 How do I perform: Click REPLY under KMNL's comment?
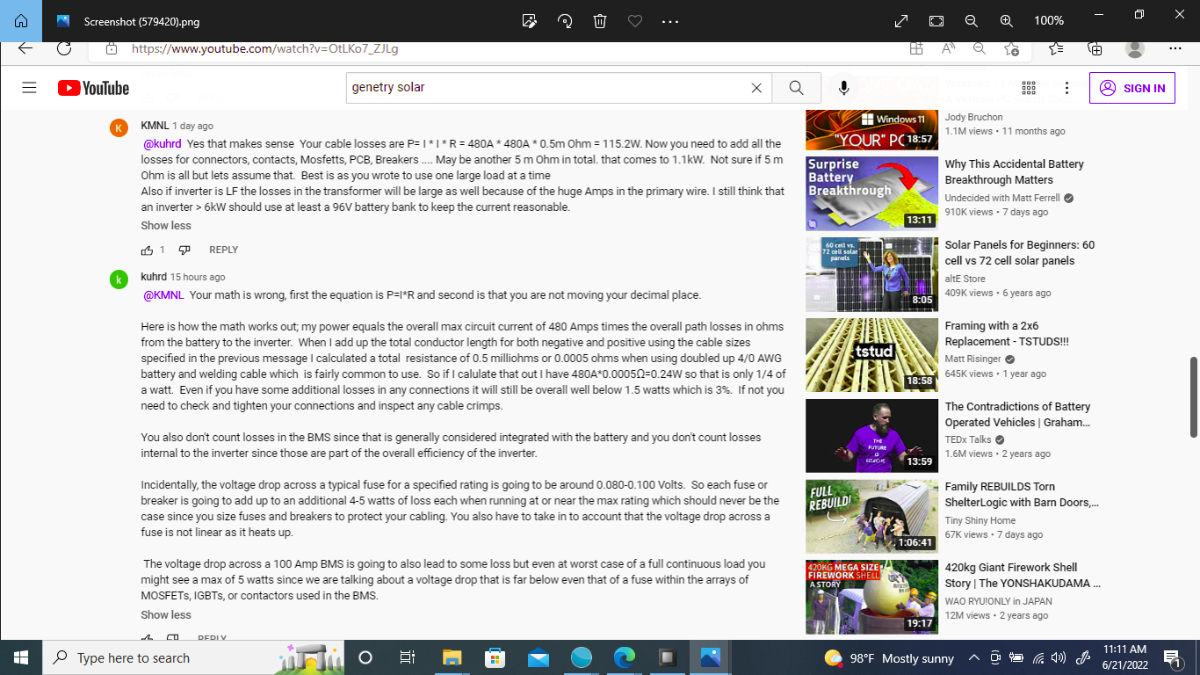click(x=223, y=250)
